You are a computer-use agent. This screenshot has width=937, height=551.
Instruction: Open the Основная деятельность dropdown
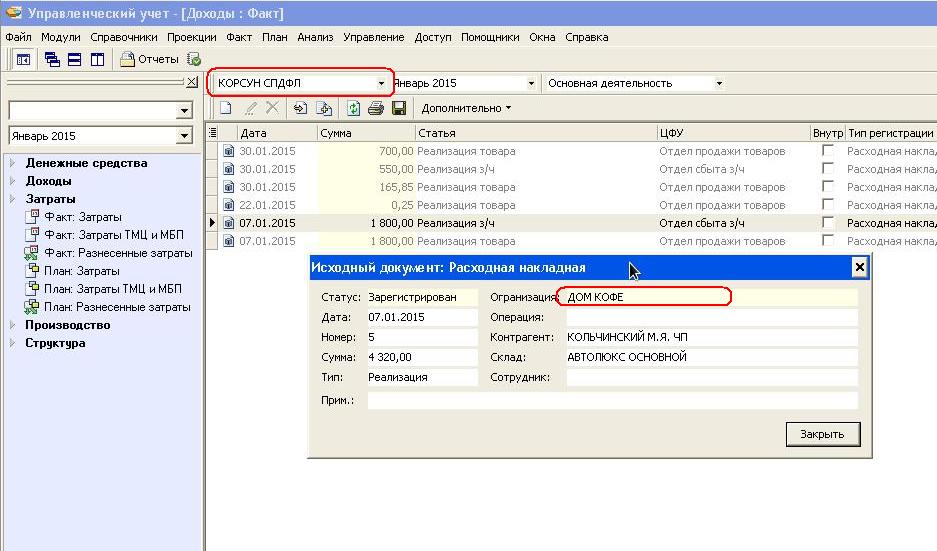(x=718, y=84)
